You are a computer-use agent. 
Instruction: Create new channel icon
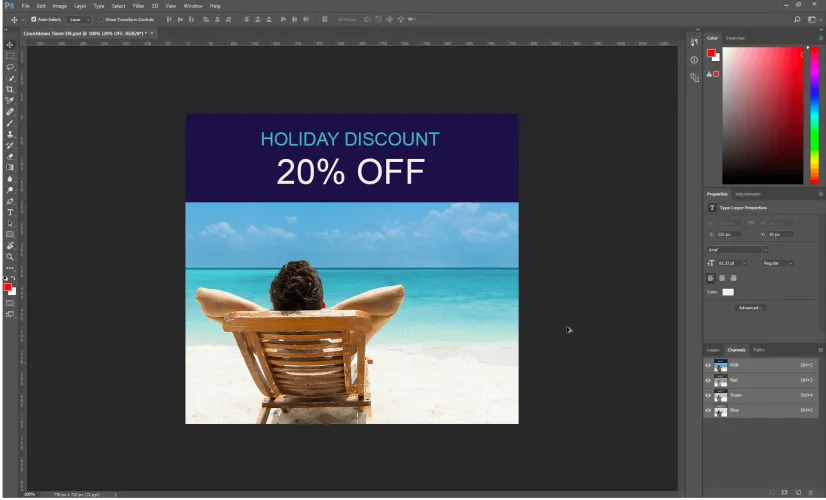[x=798, y=493]
